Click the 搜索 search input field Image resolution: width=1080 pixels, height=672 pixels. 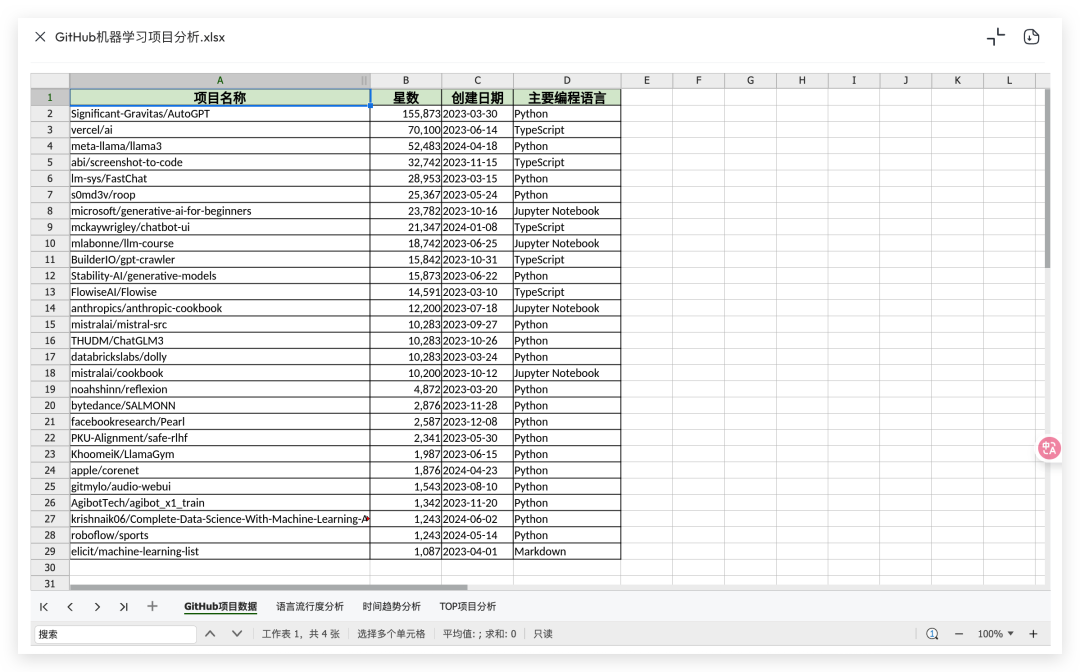116,634
